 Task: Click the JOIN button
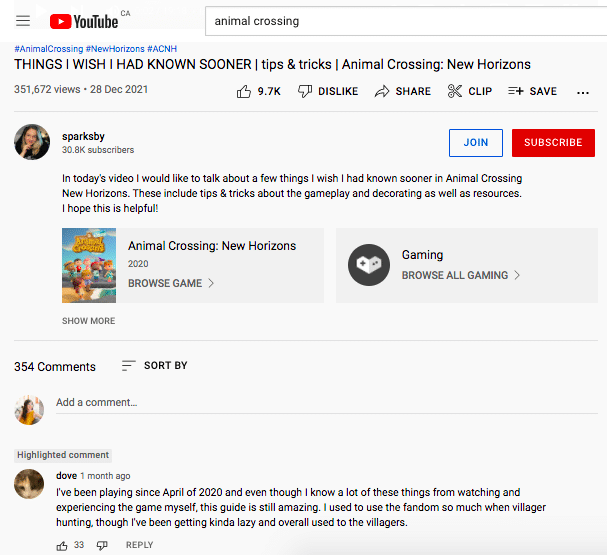click(476, 143)
